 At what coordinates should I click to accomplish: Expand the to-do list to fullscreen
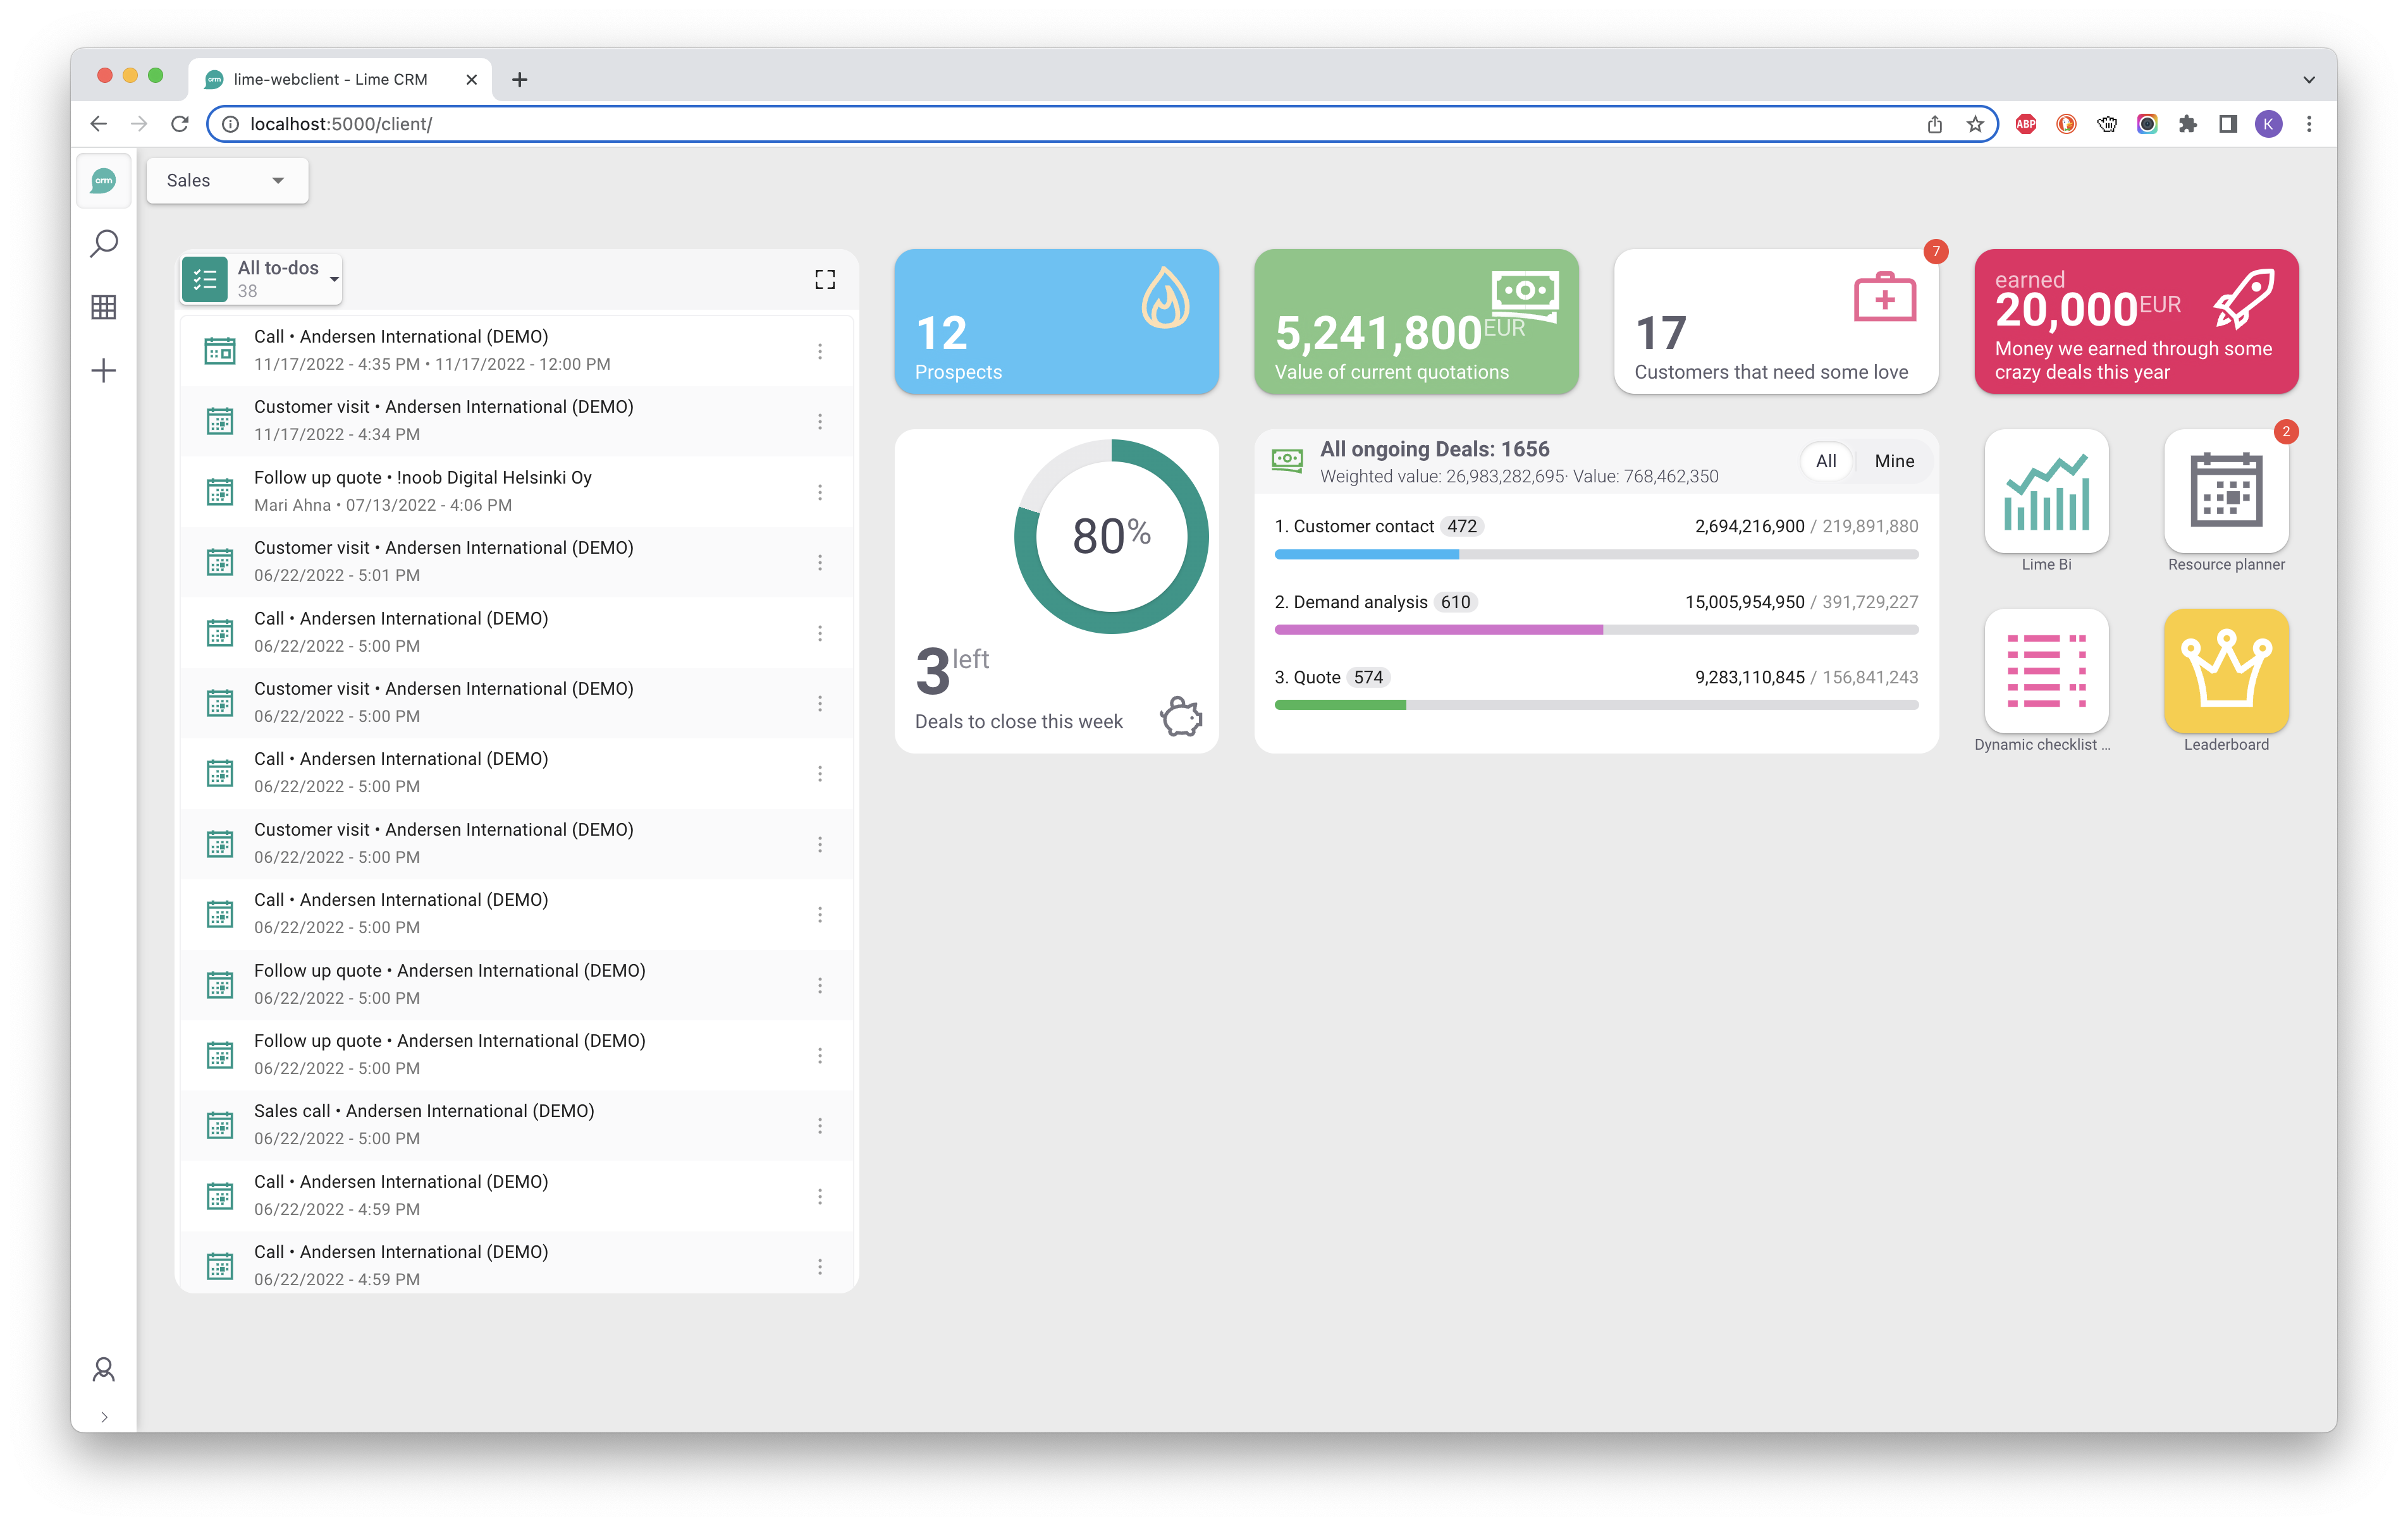click(x=824, y=279)
